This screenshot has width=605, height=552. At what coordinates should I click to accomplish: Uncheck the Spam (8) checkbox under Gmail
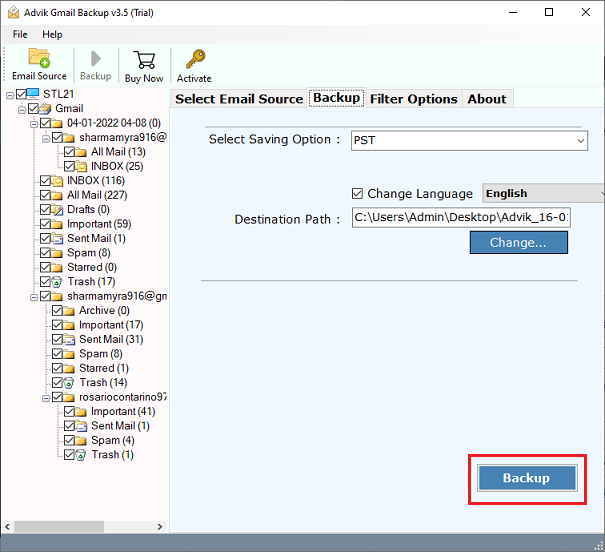[x=45, y=253]
